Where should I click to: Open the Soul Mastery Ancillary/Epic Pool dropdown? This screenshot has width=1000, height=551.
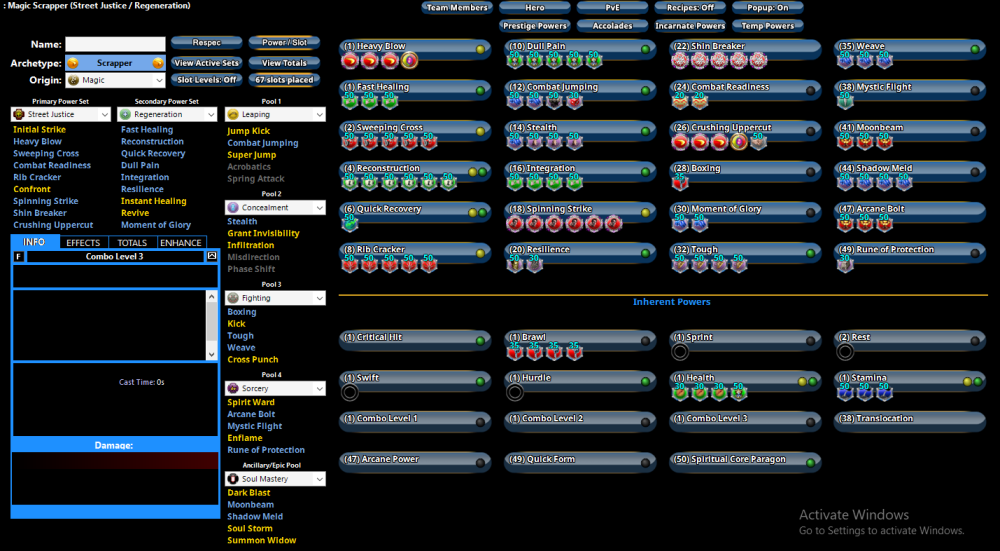pyautogui.click(x=275, y=479)
